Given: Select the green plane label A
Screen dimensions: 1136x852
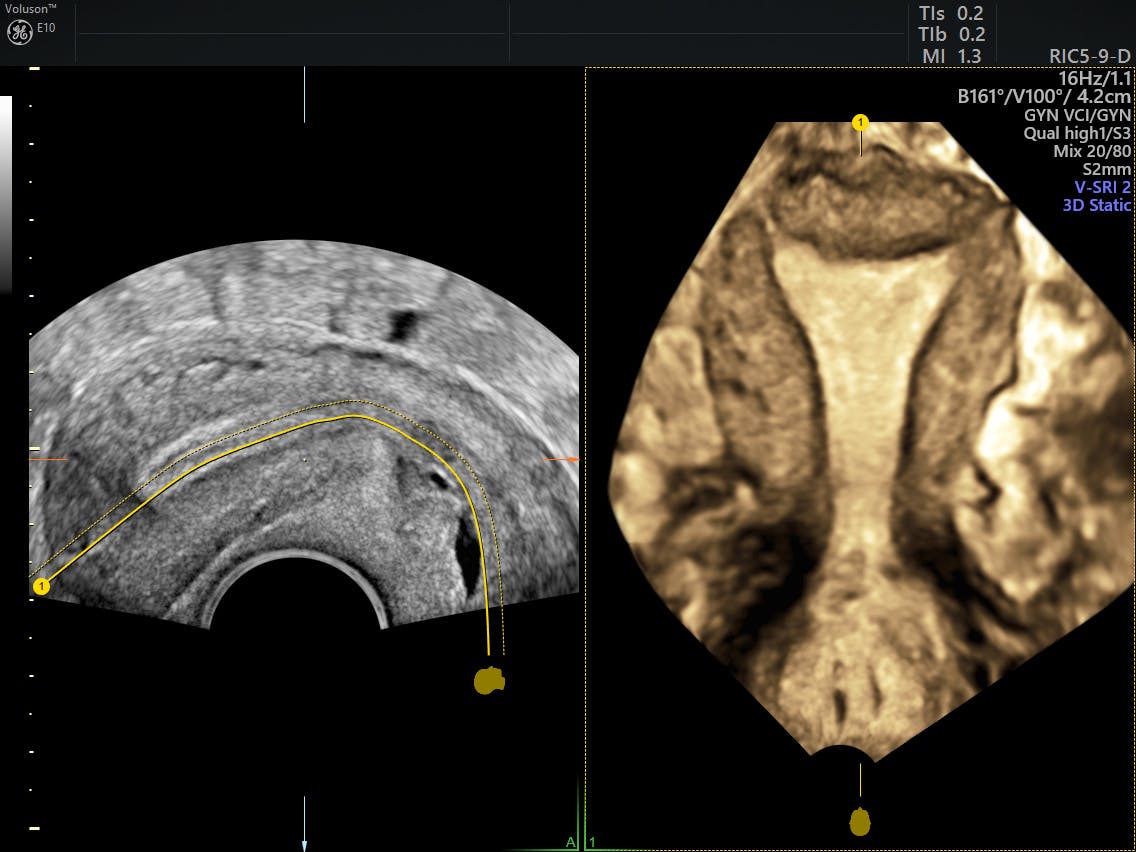Looking at the screenshot, I should pyautogui.click(x=570, y=842).
